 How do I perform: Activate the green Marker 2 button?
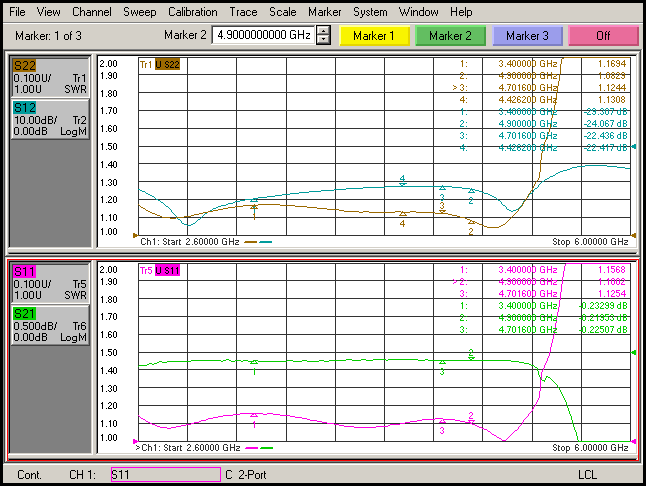(451, 36)
